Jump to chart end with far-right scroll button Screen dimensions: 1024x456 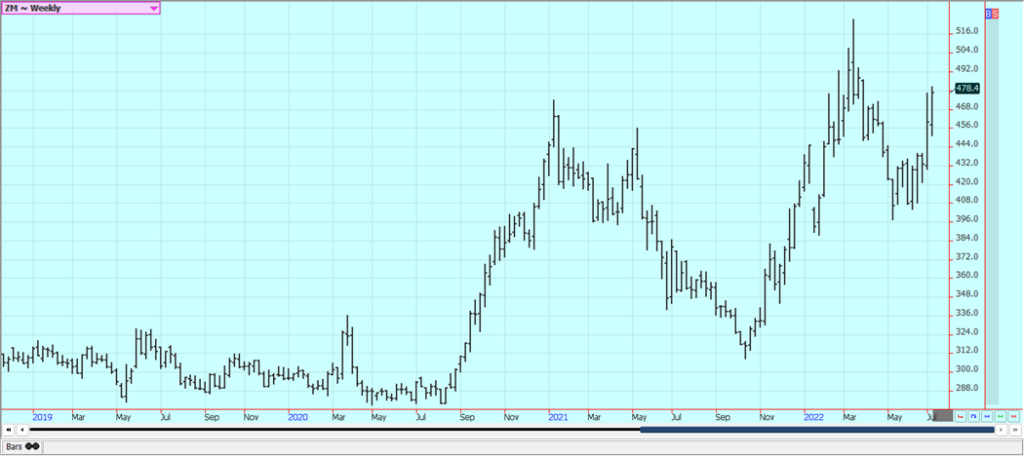point(1015,430)
